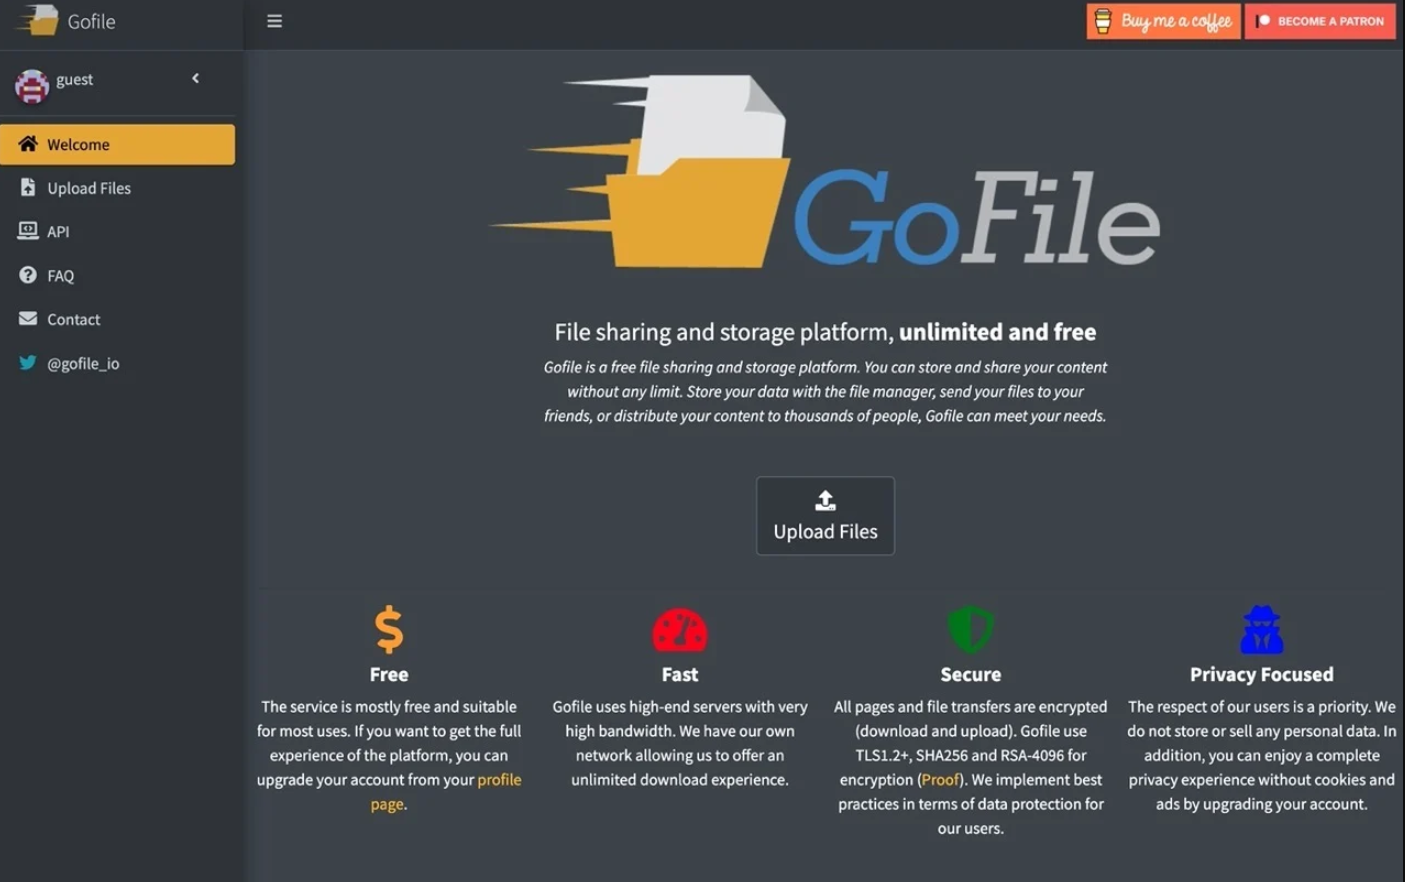Screen dimensions: 1405x882
Task: Click the envelope icon beside Contact
Action: pos(28,318)
